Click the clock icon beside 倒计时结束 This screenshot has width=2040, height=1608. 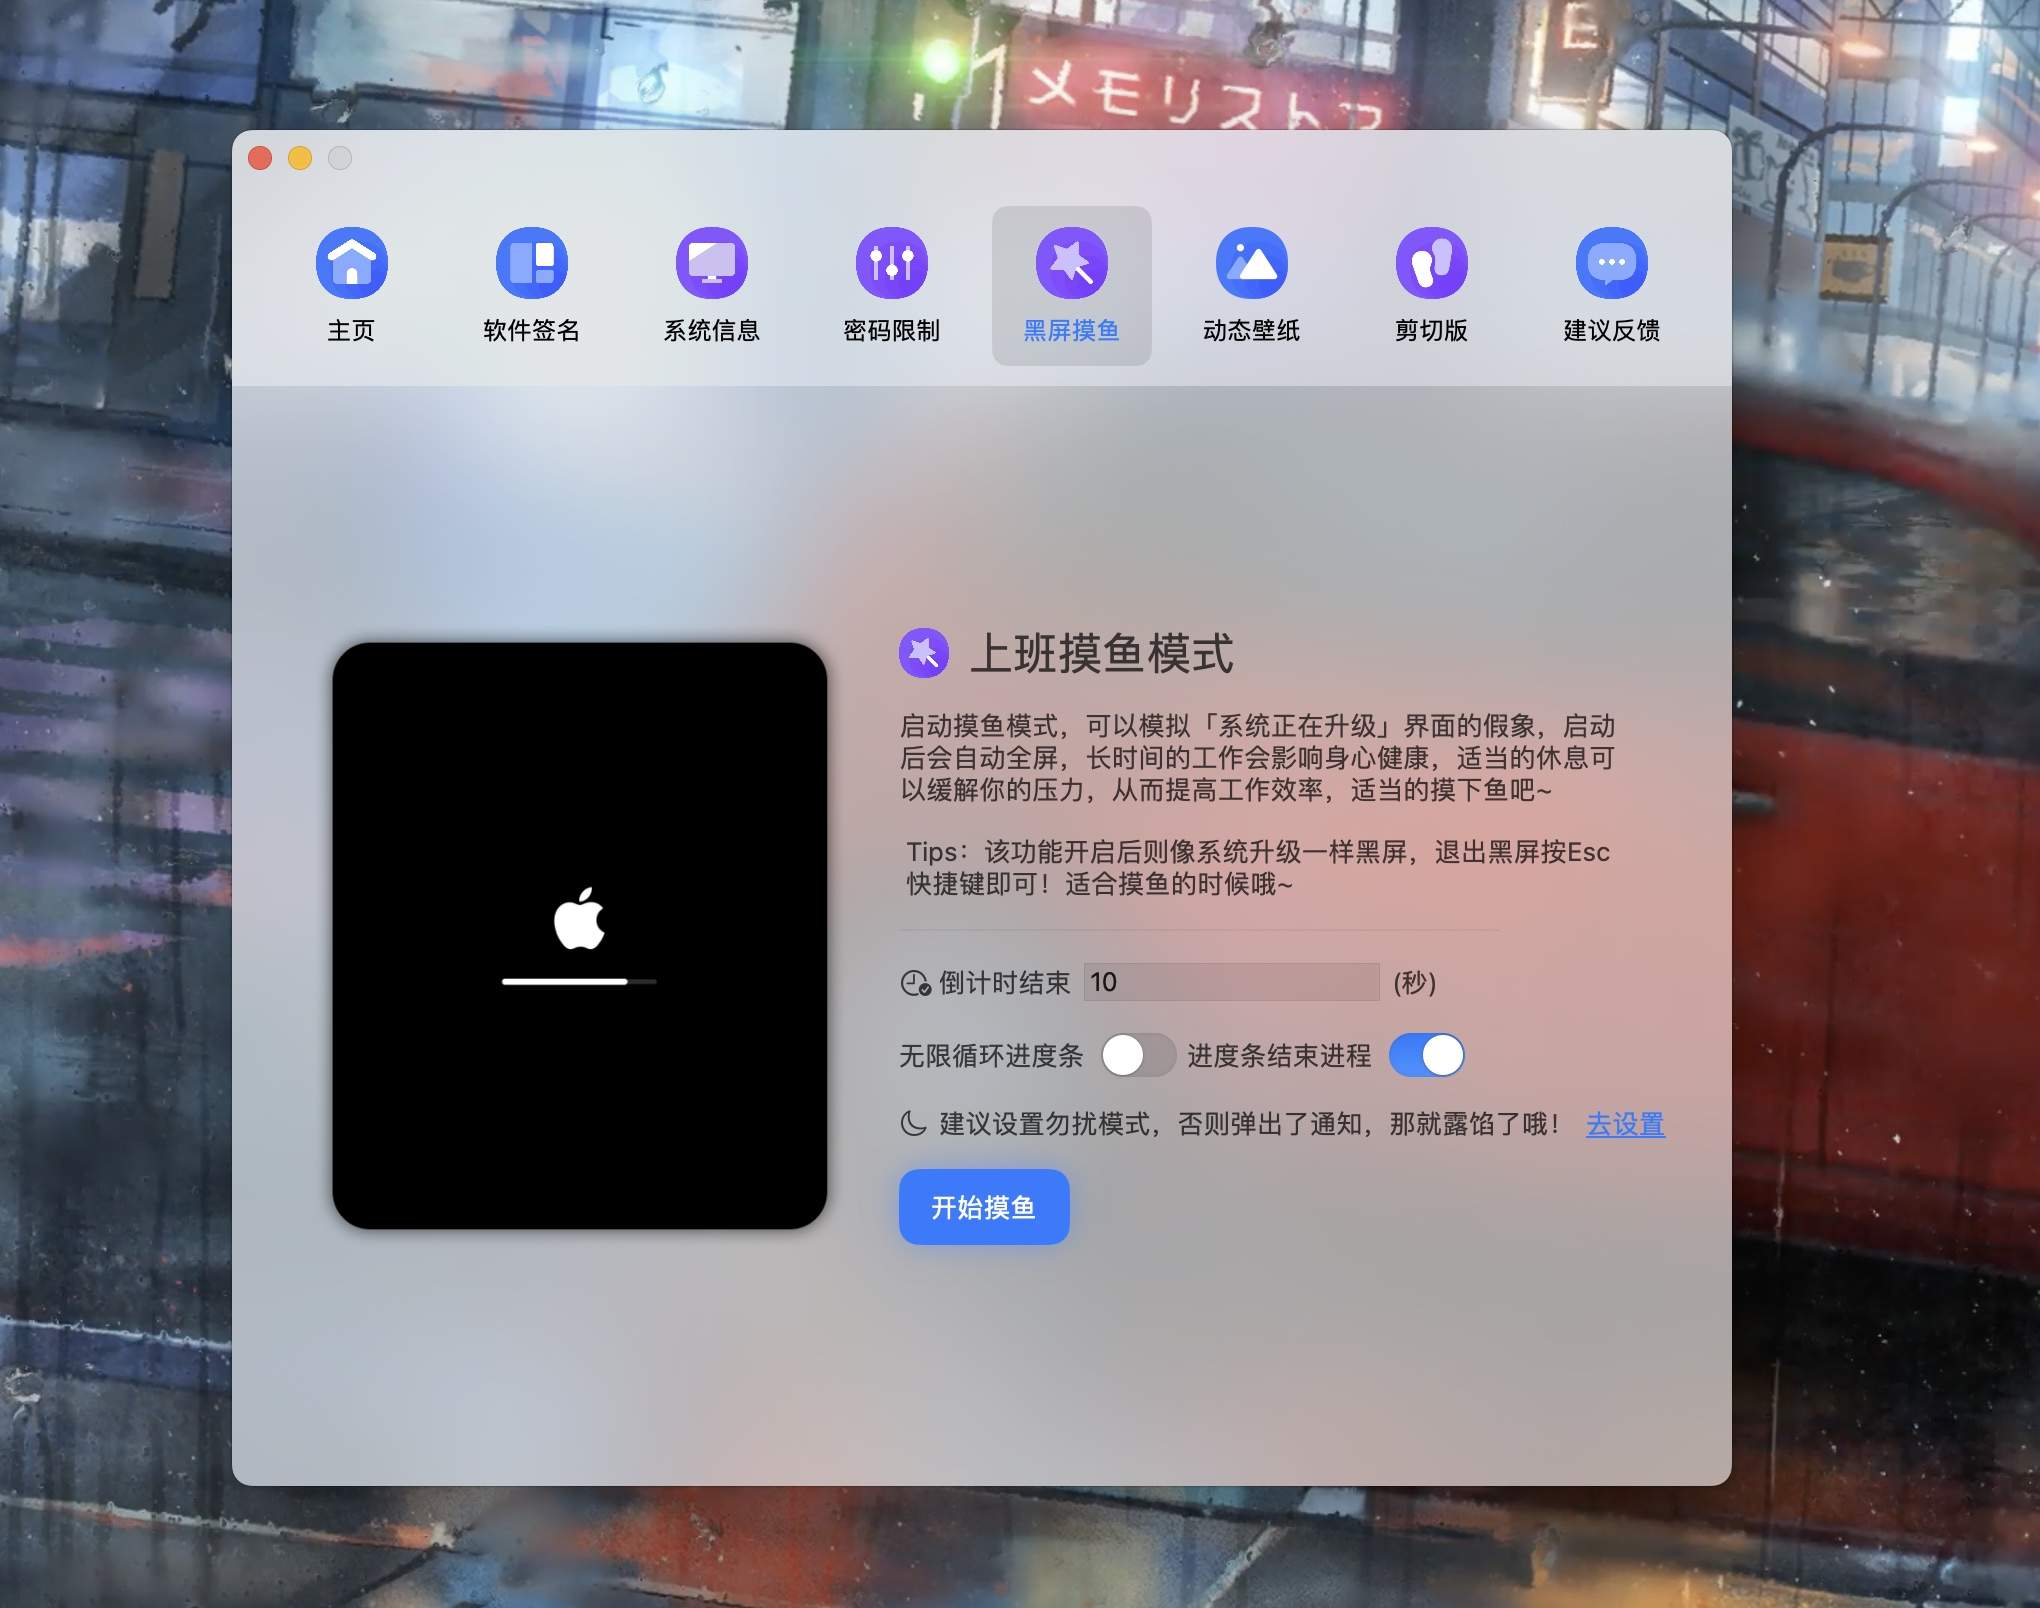[913, 983]
